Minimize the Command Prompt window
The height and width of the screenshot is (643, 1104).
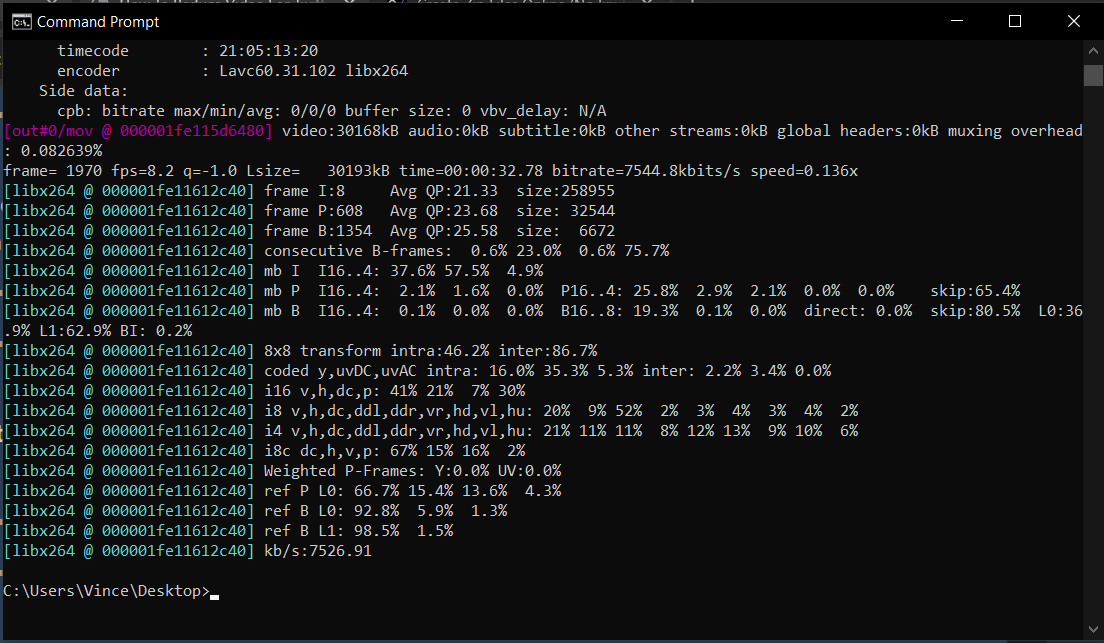pos(957,20)
